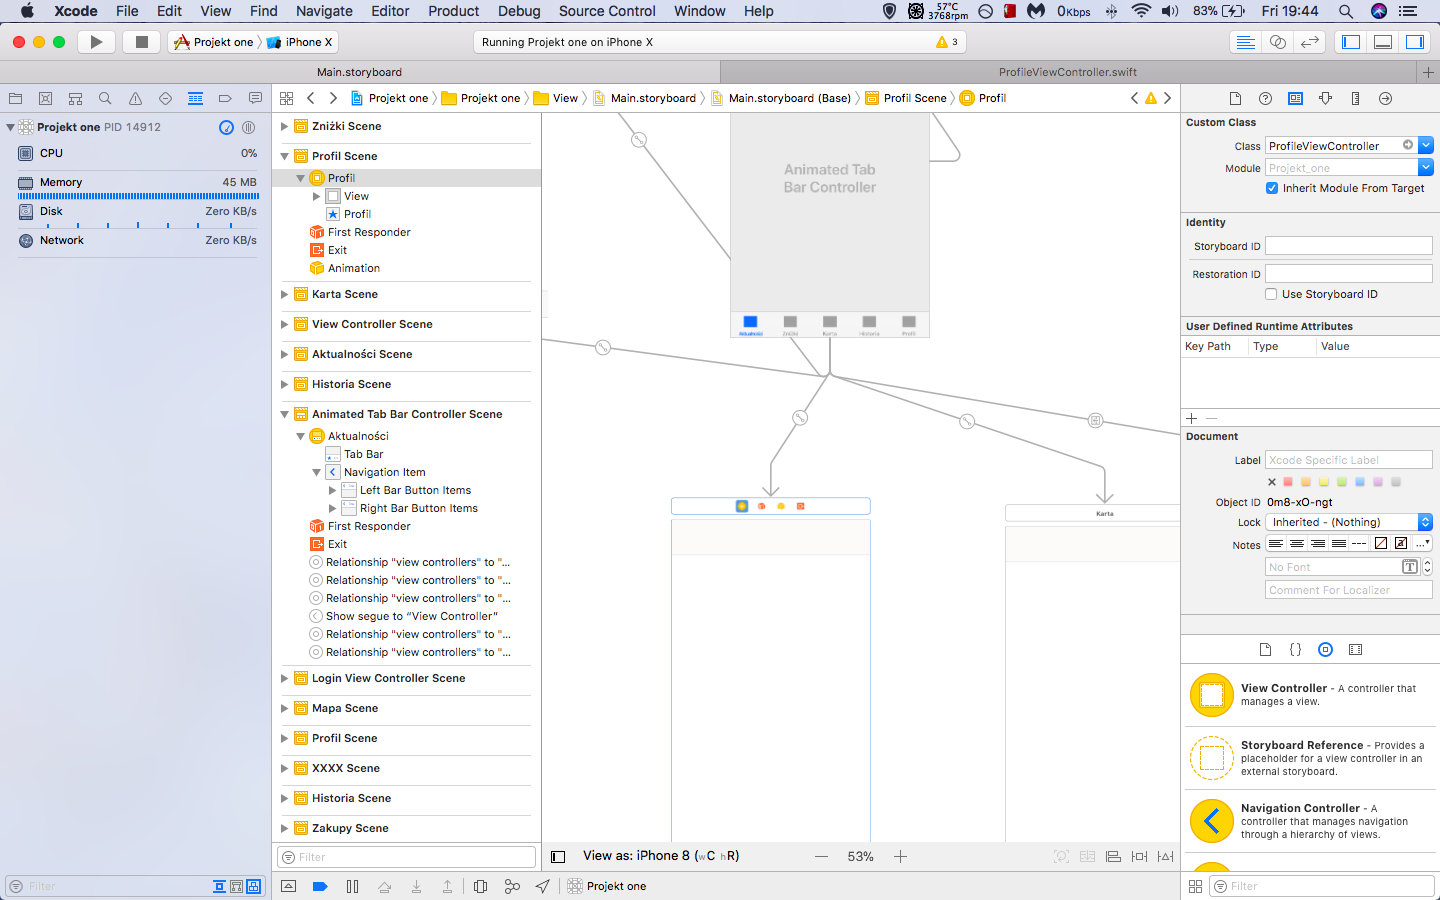The width and height of the screenshot is (1440, 900).
Task: Expand Left Bar Button Items
Action: tap(332, 490)
